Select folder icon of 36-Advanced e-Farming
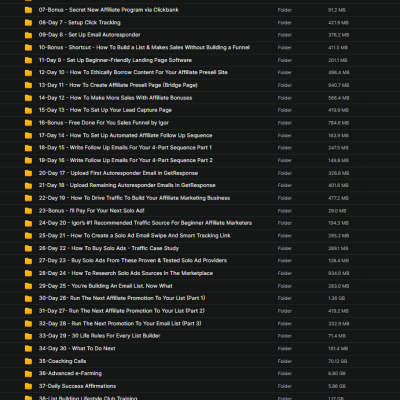 (29, 374)
